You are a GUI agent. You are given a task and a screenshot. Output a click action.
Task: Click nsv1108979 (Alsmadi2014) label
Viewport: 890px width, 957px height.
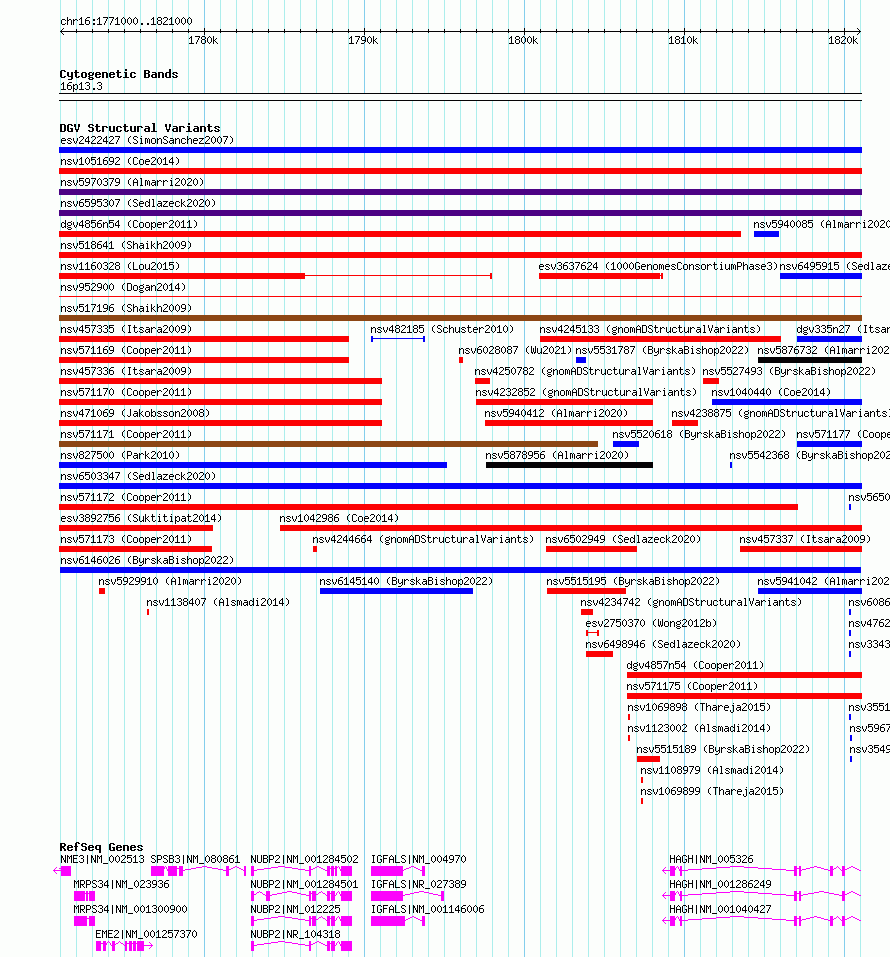[x=712, y=770]
